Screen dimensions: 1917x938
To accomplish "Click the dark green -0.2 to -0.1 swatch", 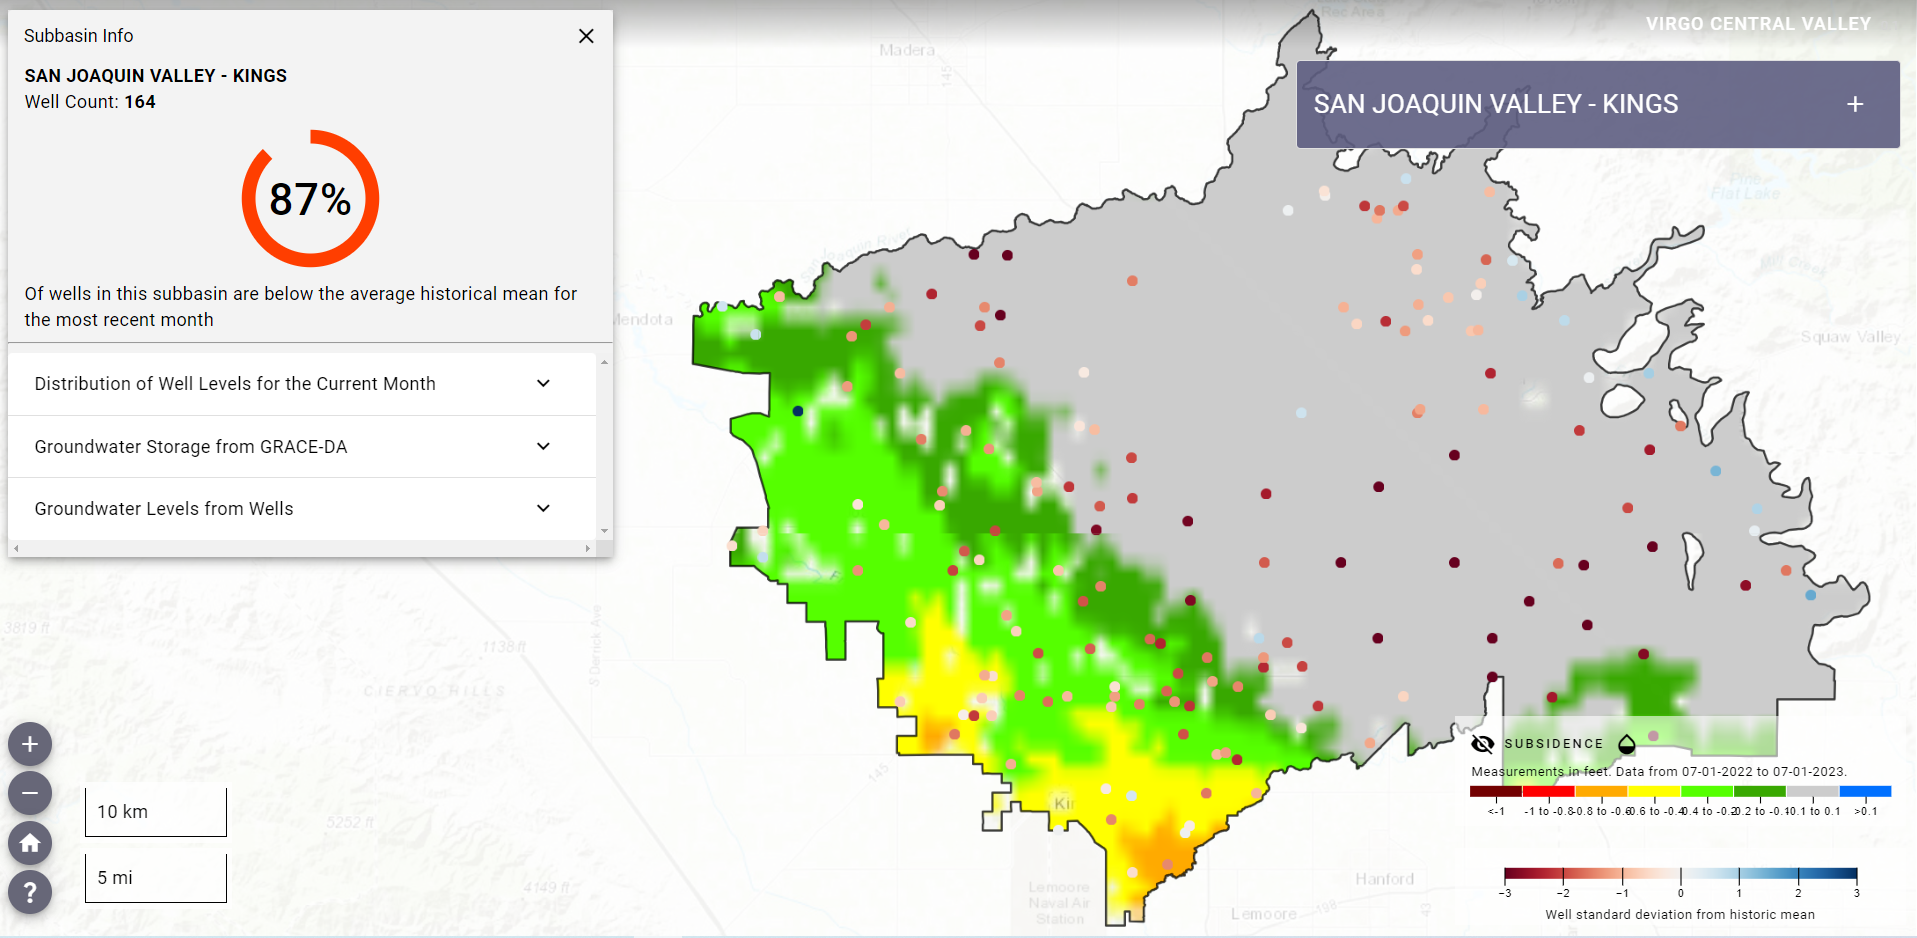I will (1760, 791).
